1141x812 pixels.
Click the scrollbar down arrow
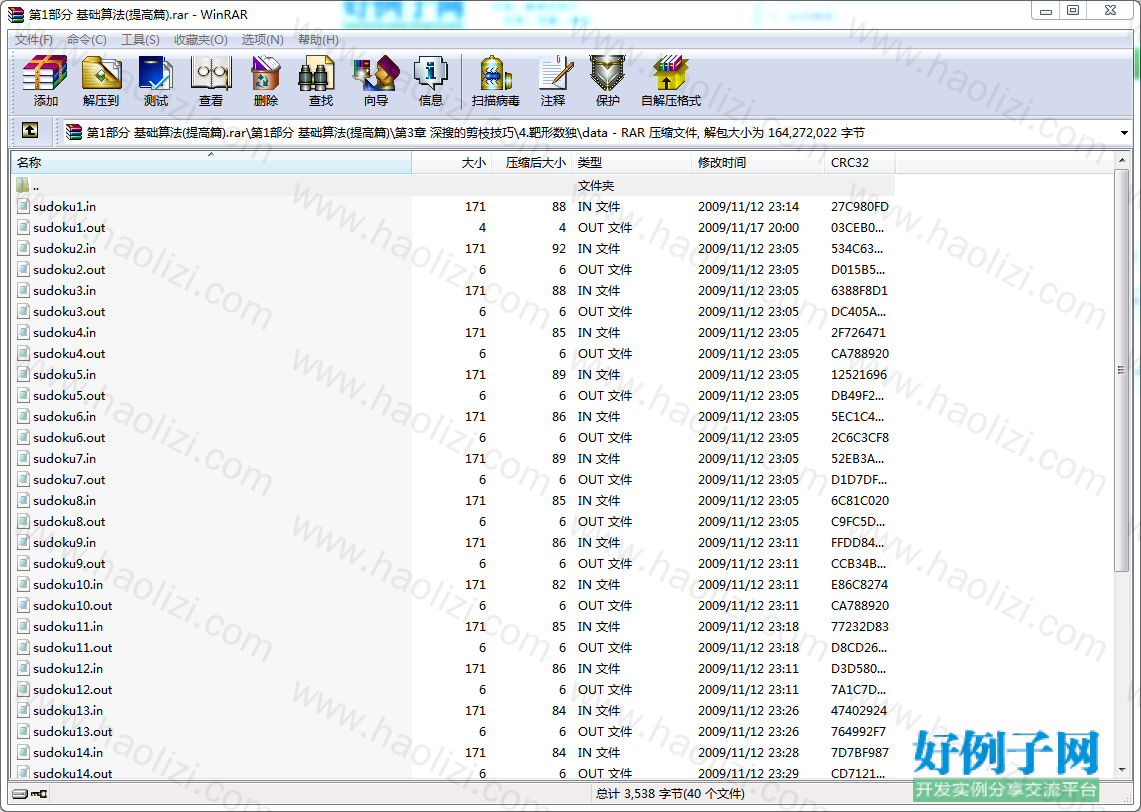(x=1121, y=770)
